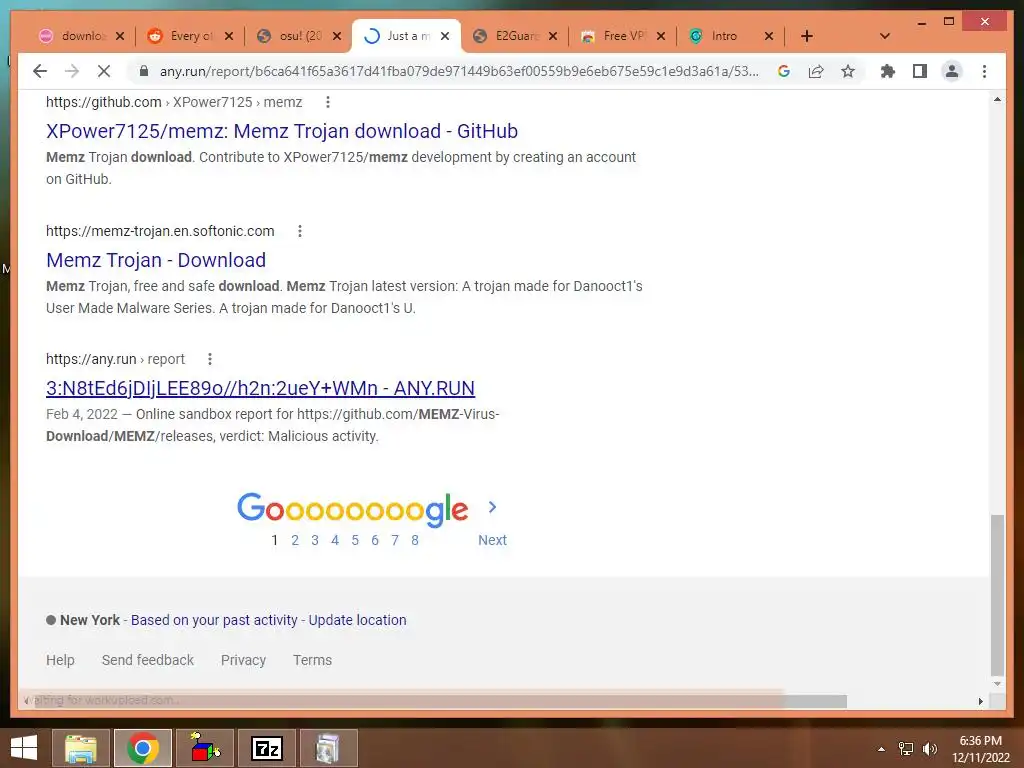The height and width of the screenshot is (768, 1024).
Task: Go to results page 5
Action: coord(355,540)
